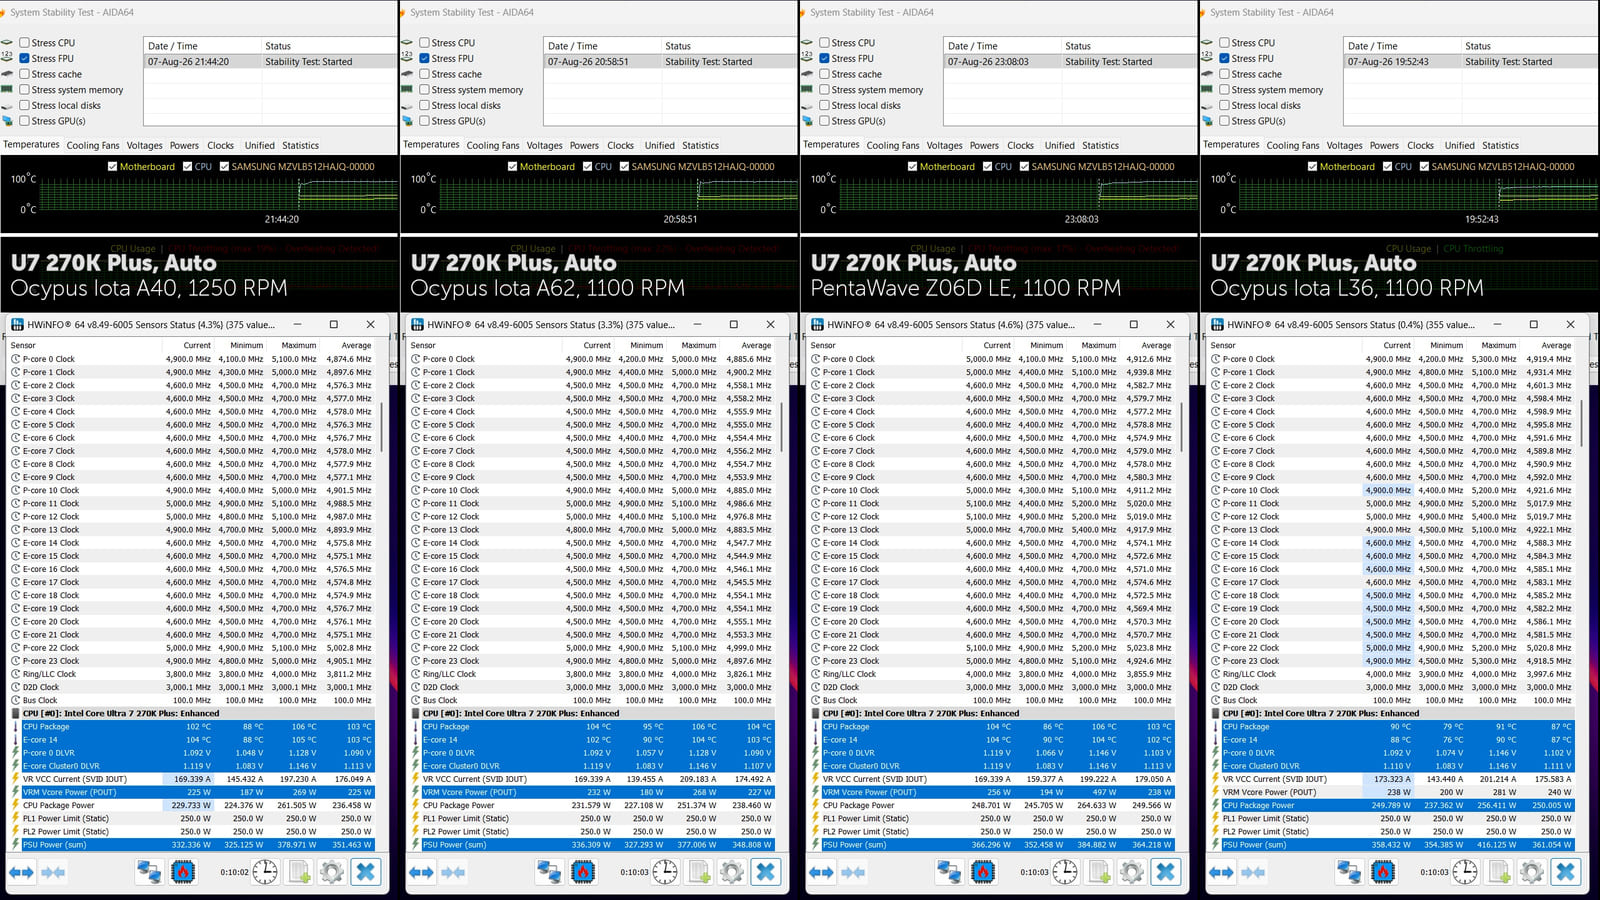This screenshot has width=1600, height=900.
Task: Click the vertical scrollbar in HWiNFO (4.3%) window
Action: [383, 425]
